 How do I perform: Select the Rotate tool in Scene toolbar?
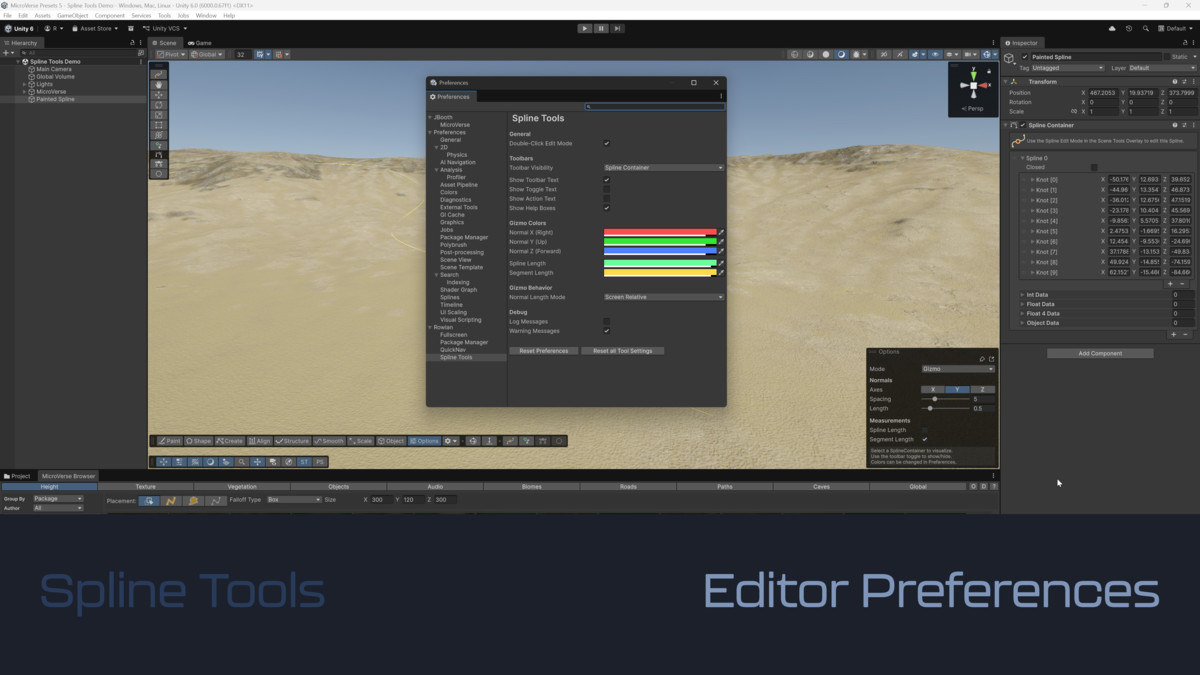pyautogui.click(x=158, y=105)
